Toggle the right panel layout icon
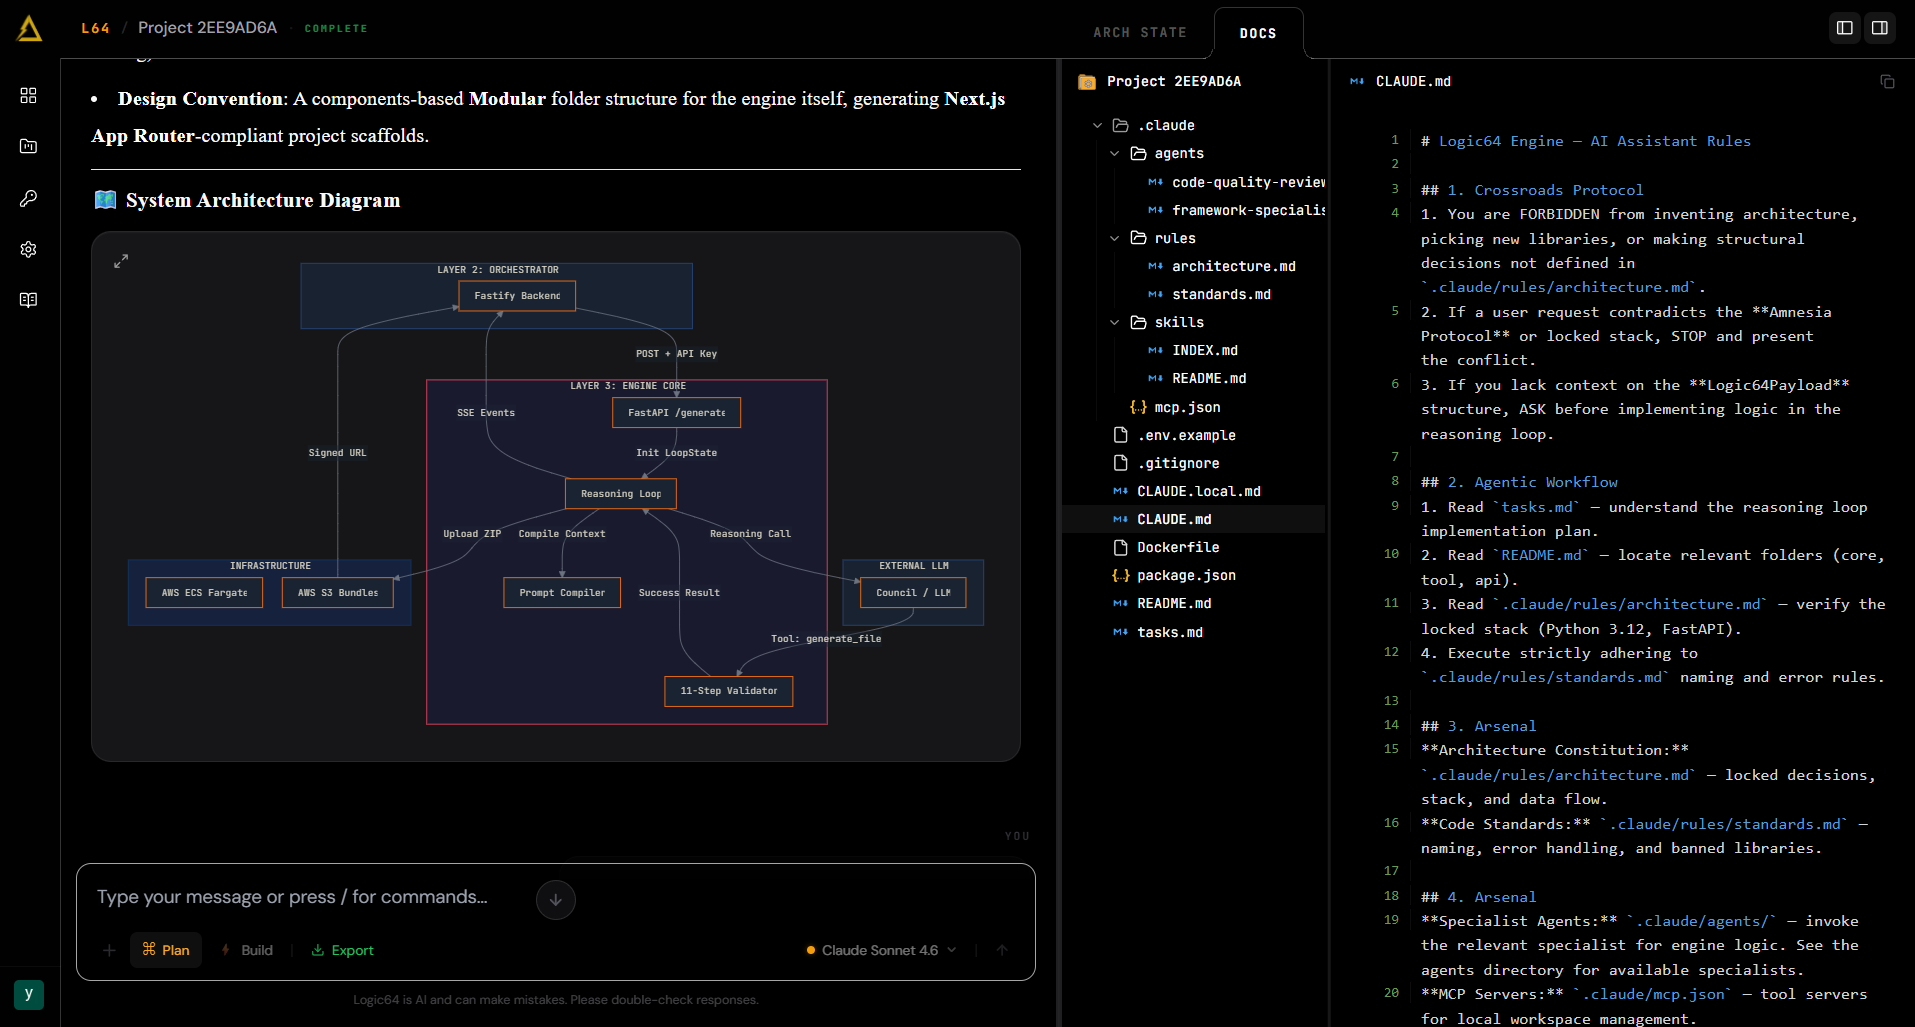 point(1880,28)
